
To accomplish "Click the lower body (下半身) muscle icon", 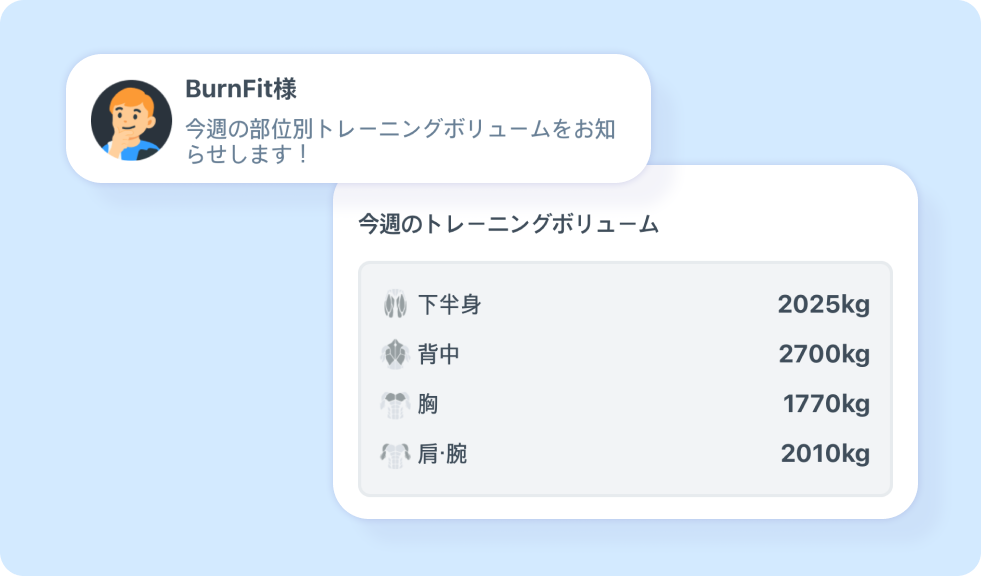I will (395, 305).
